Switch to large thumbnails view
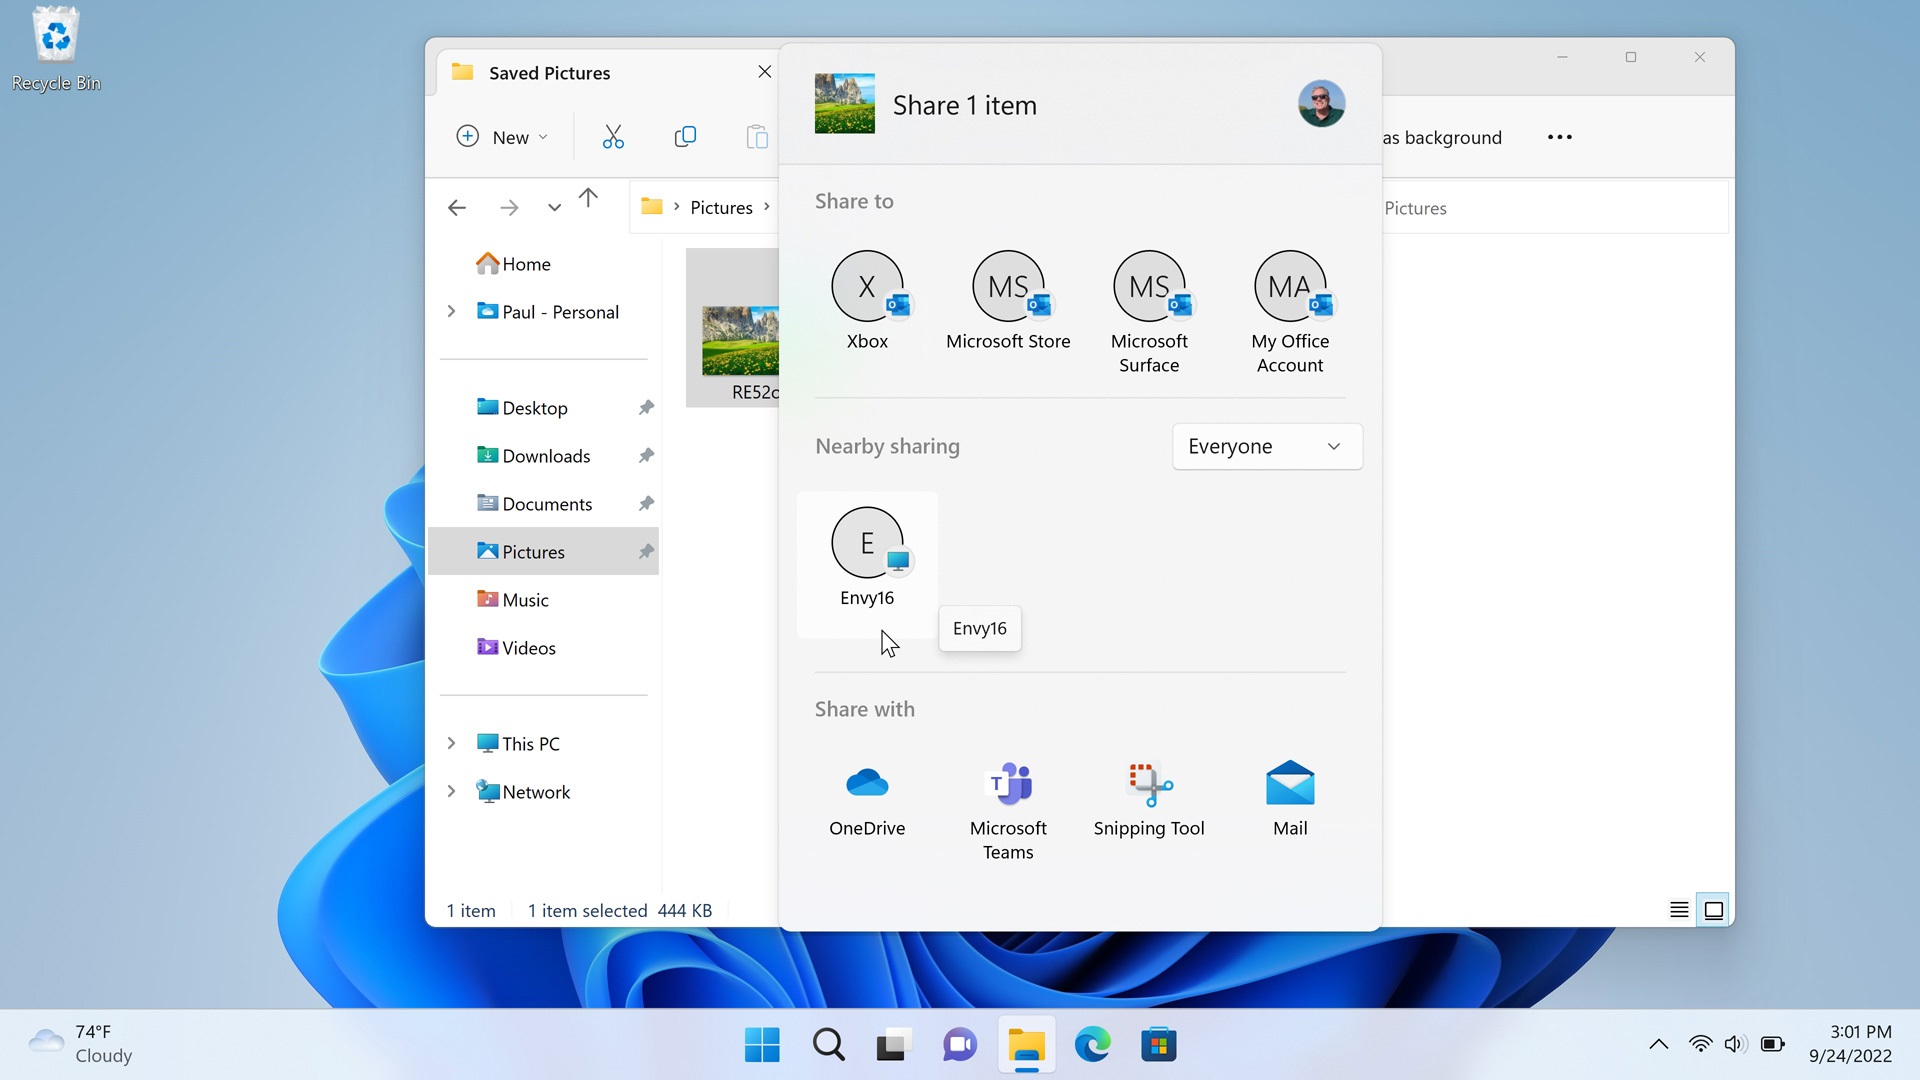This screenshot has height=1080, width=1920. point(1713,910)
